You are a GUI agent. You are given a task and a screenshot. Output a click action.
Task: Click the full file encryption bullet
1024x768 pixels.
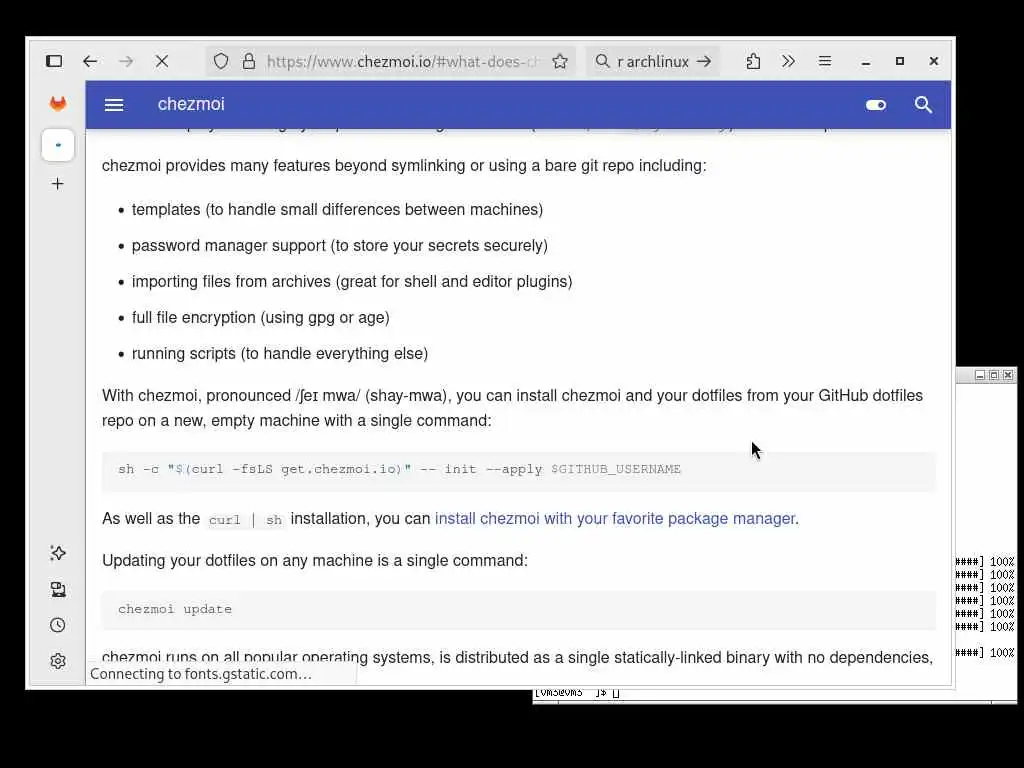(x=261, y=317)
